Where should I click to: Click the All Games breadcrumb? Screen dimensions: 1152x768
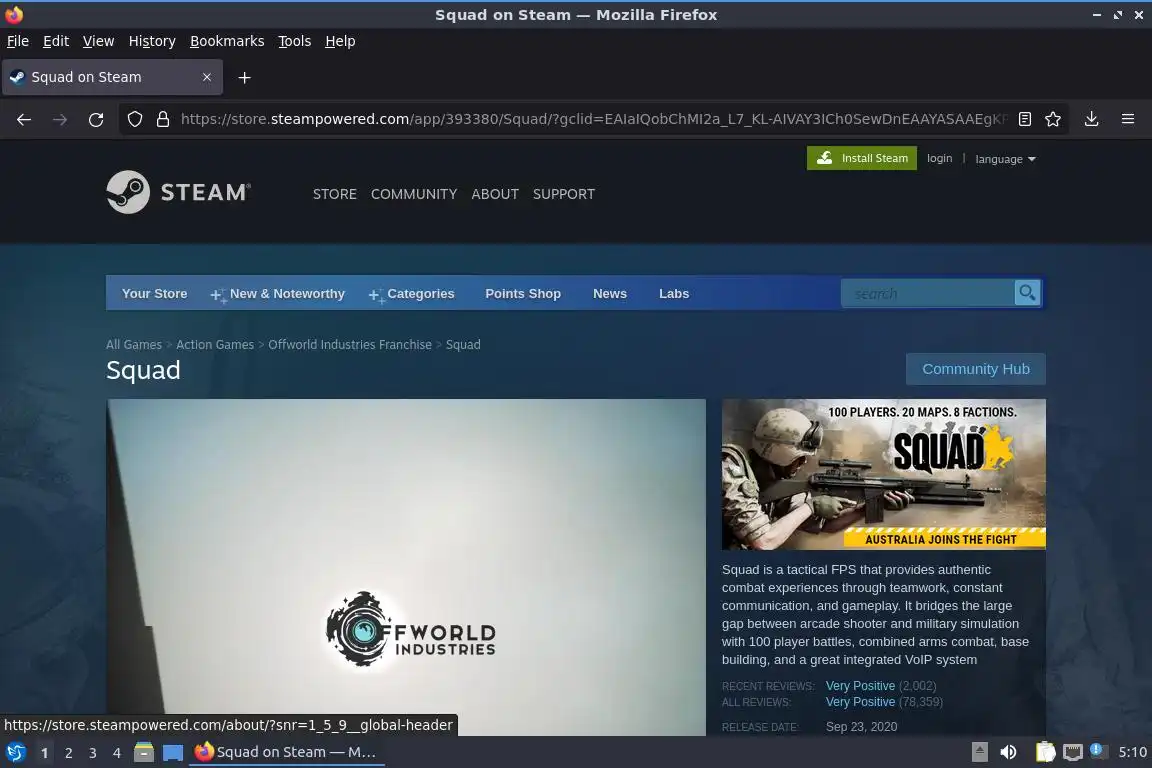pos(134,344)
